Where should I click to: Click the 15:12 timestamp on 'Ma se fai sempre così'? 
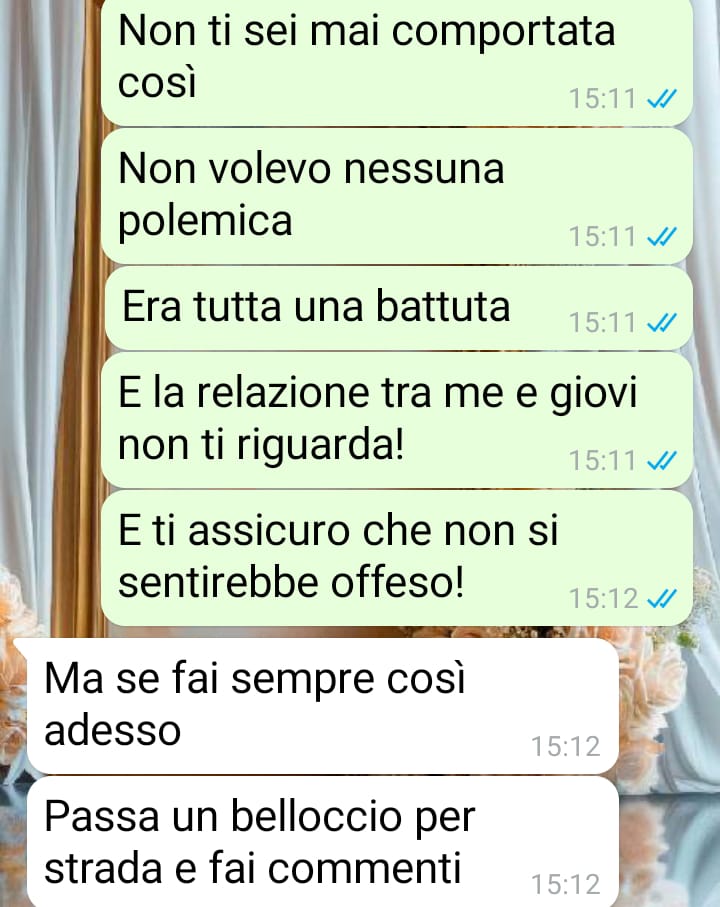pos(566,747)
